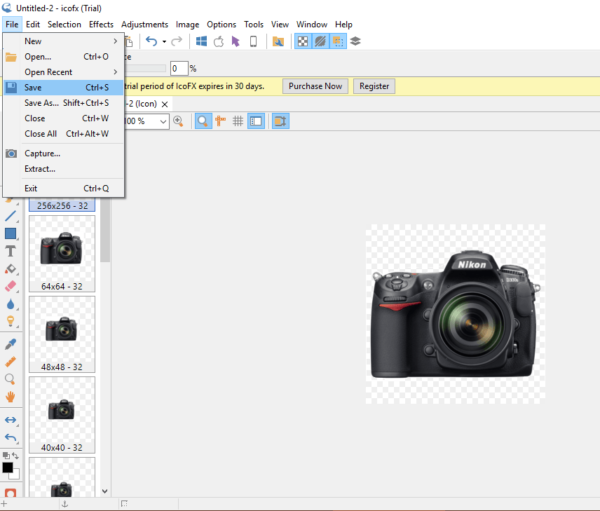Click the orange center guide icon
Screen dimensions: 600x511
[x=220, y=121]
